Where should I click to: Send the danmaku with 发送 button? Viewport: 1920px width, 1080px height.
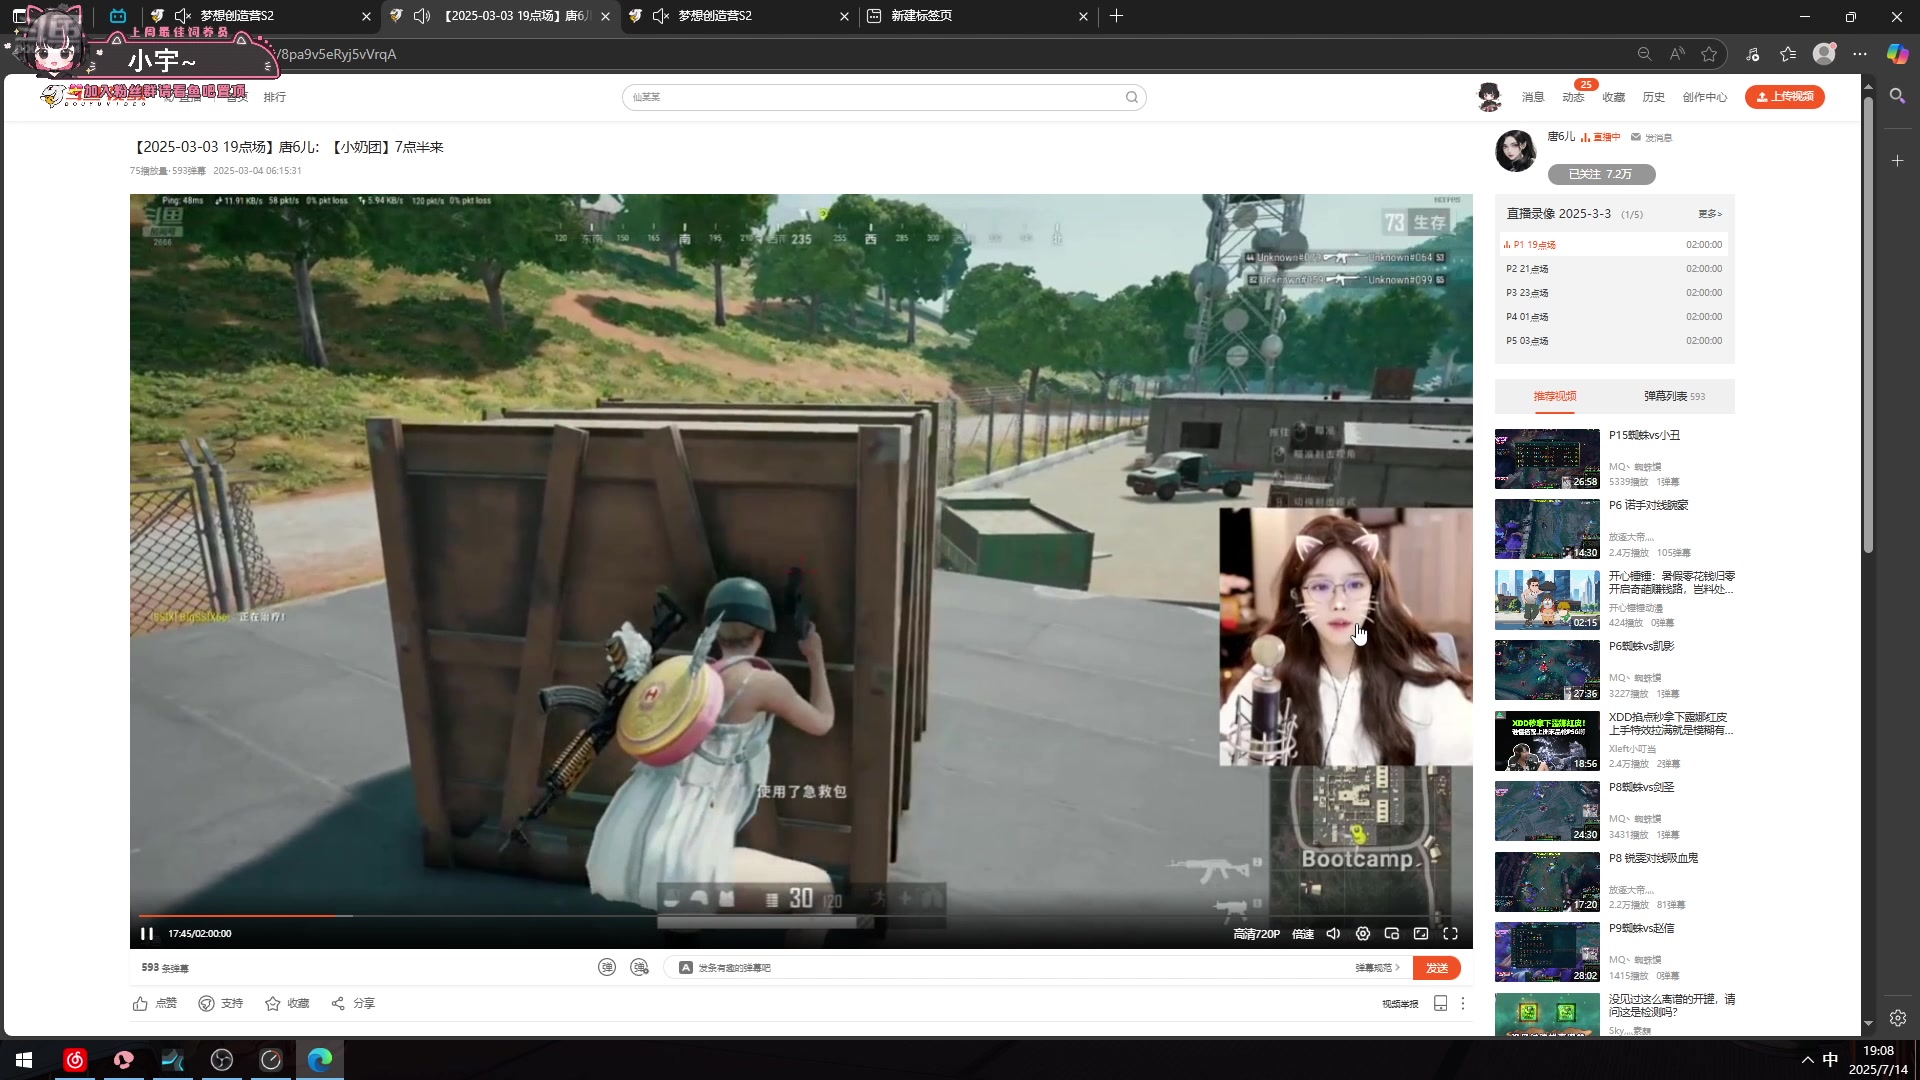(x=1437, y=967)
